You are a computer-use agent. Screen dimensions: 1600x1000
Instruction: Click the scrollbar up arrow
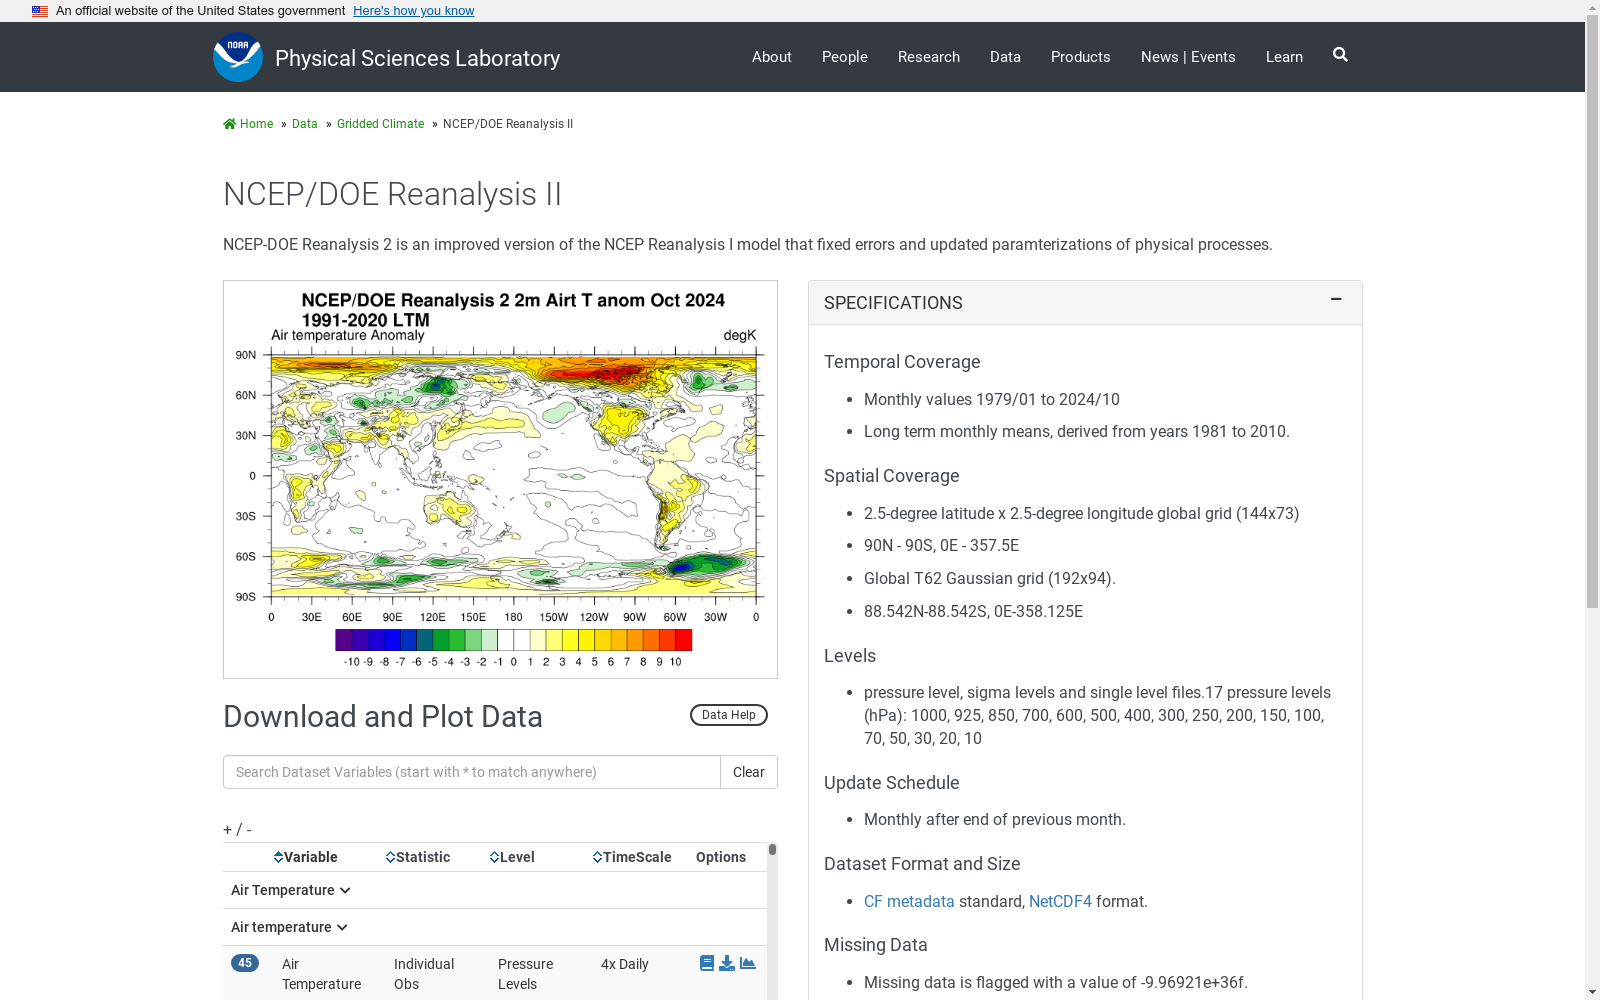click(x=1592, y=6)
